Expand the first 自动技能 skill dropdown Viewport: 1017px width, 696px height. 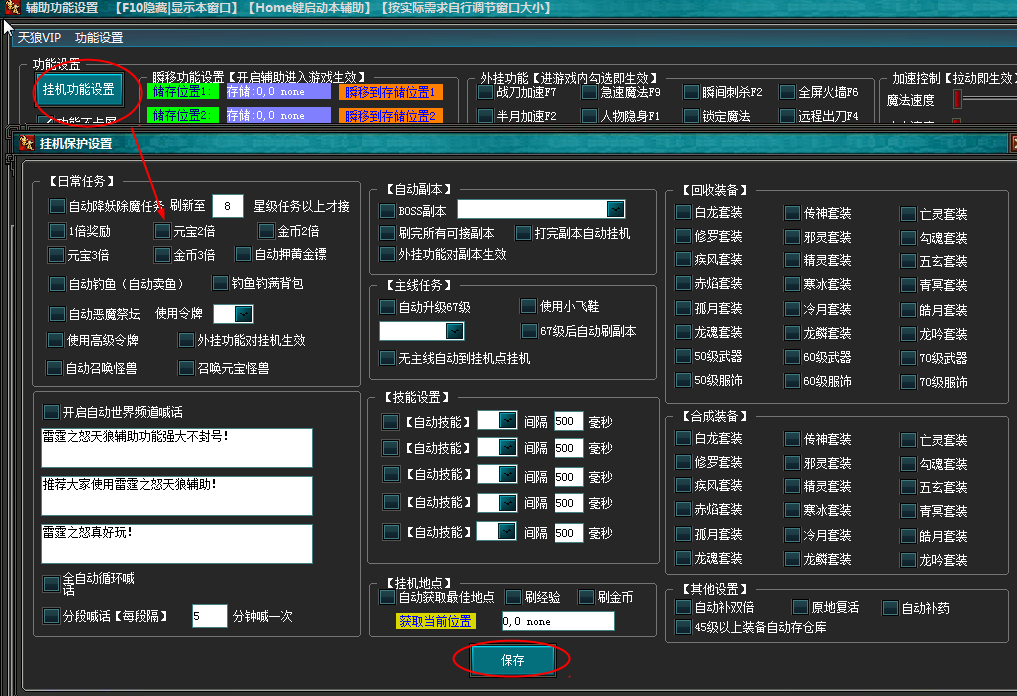(x=506, y=420)
